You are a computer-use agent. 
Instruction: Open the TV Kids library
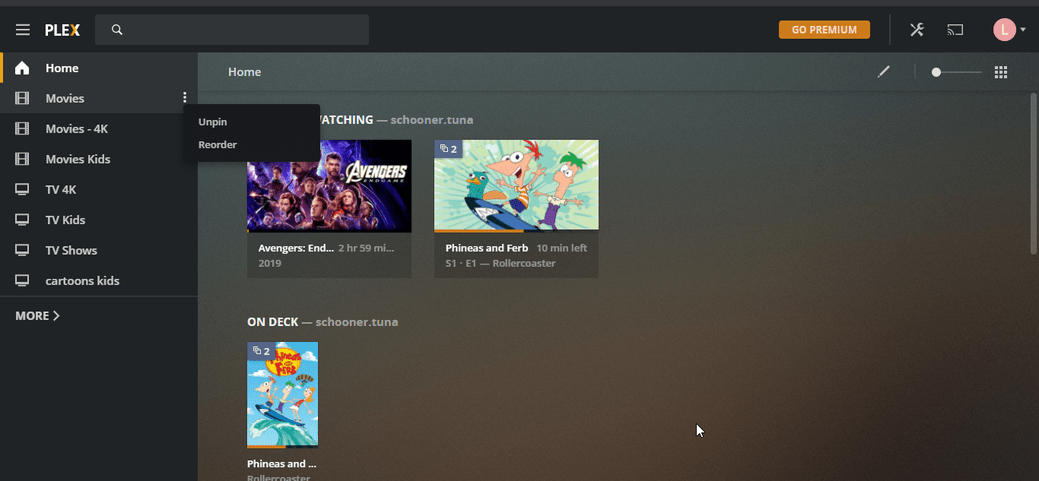tap(99, 220)
